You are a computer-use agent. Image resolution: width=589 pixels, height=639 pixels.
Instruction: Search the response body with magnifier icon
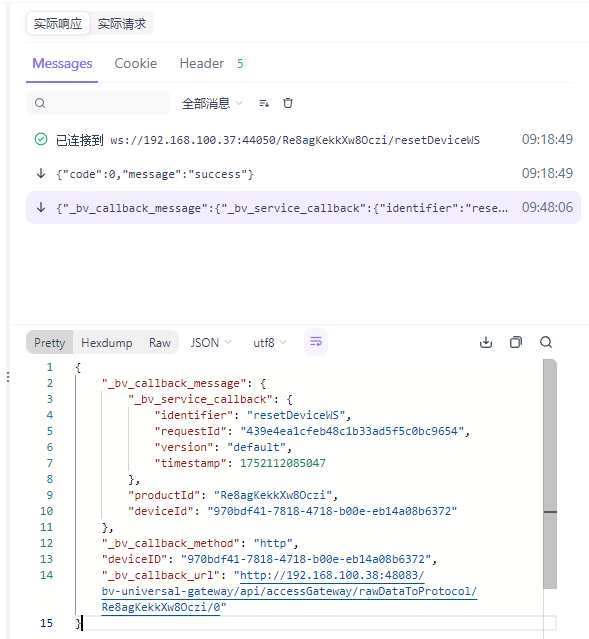pos(546,342)
